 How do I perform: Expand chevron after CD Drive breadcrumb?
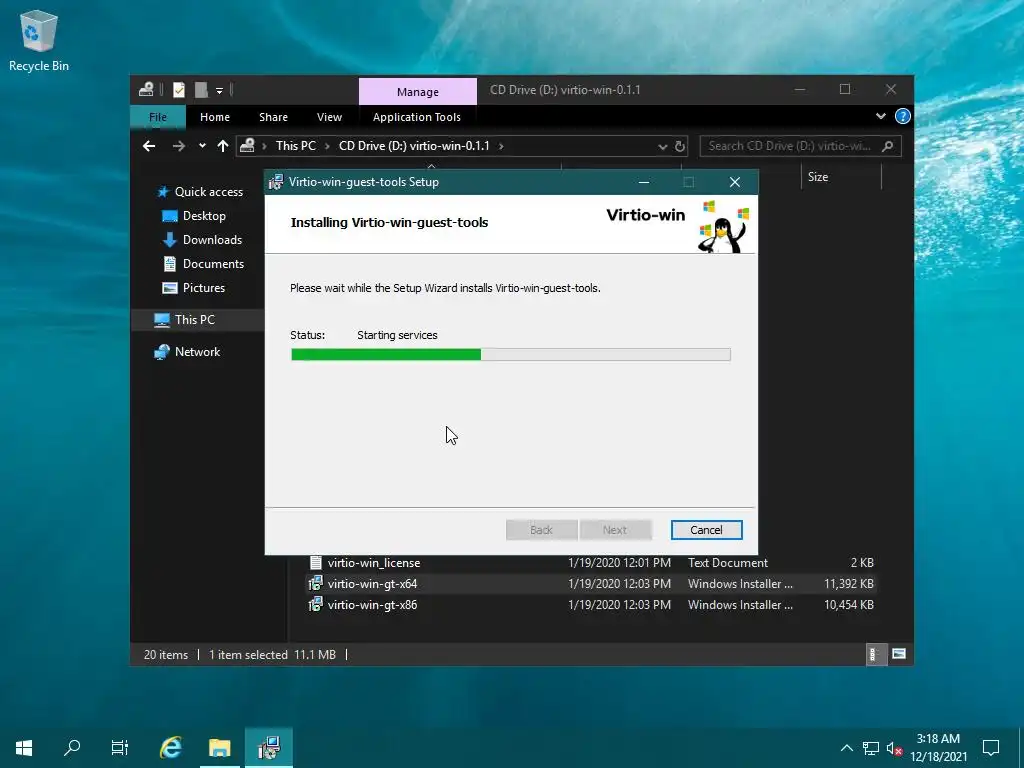(501, 146)
